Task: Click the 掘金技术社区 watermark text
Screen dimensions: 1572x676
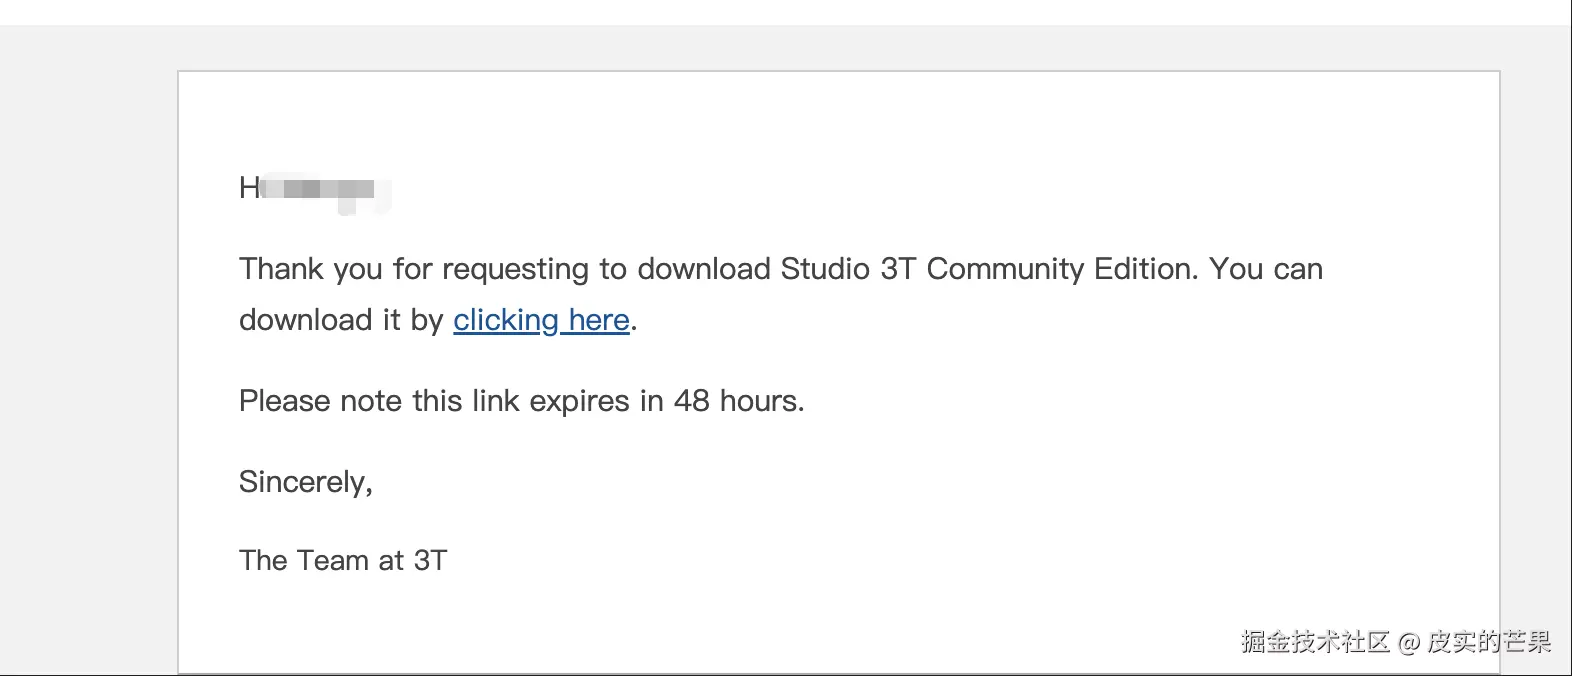Action: 1315,641
